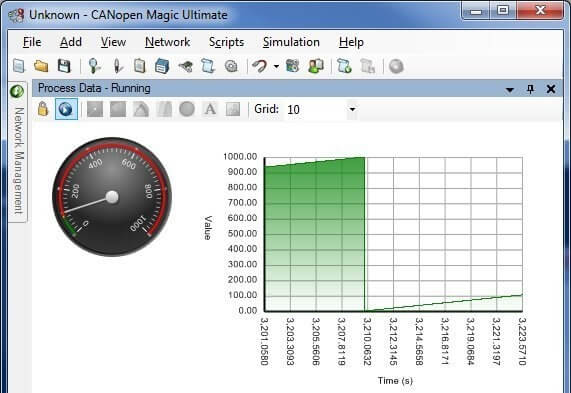The image size is (571, 393).
Task: Click the Process Data - Running title
Action: pos(94,88)
